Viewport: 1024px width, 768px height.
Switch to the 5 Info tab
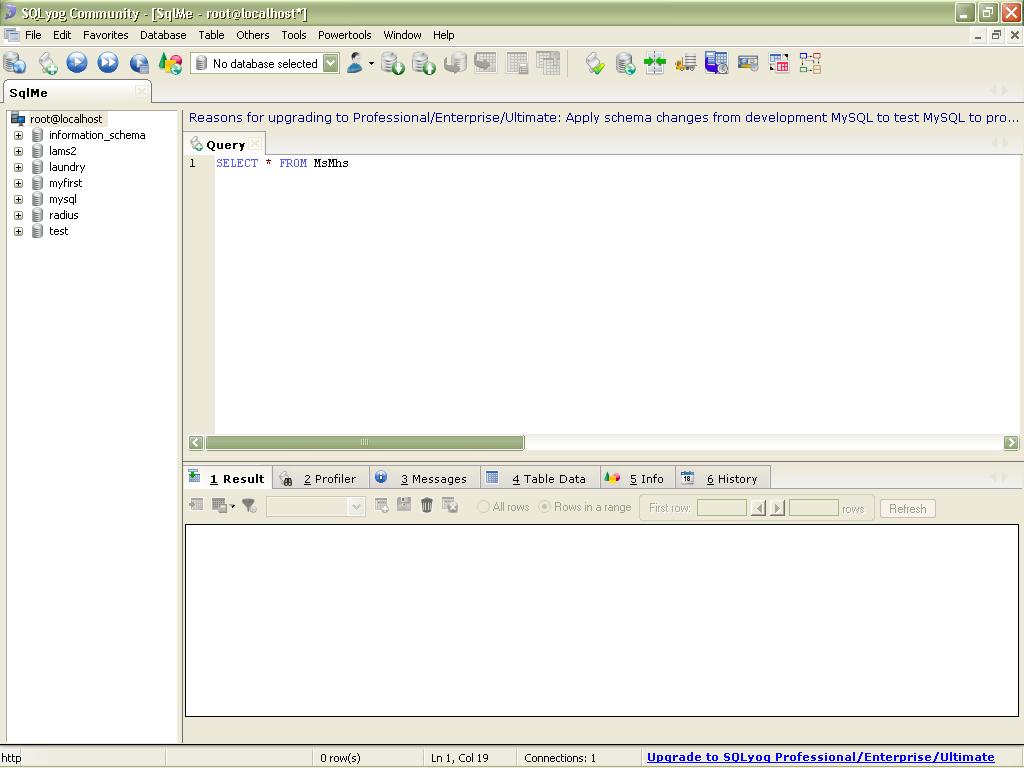pos(637,478)
